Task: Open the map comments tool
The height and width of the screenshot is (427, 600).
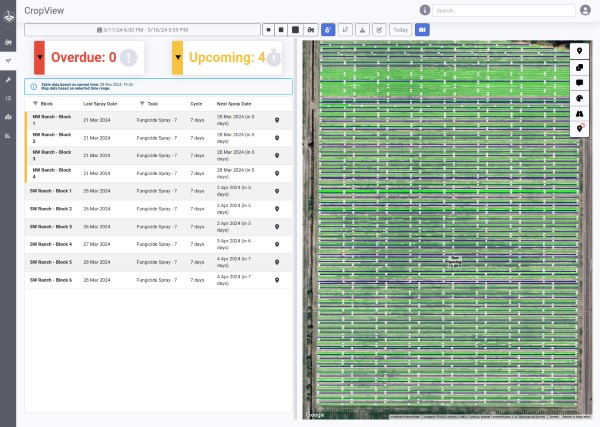Action: (580, 82)
